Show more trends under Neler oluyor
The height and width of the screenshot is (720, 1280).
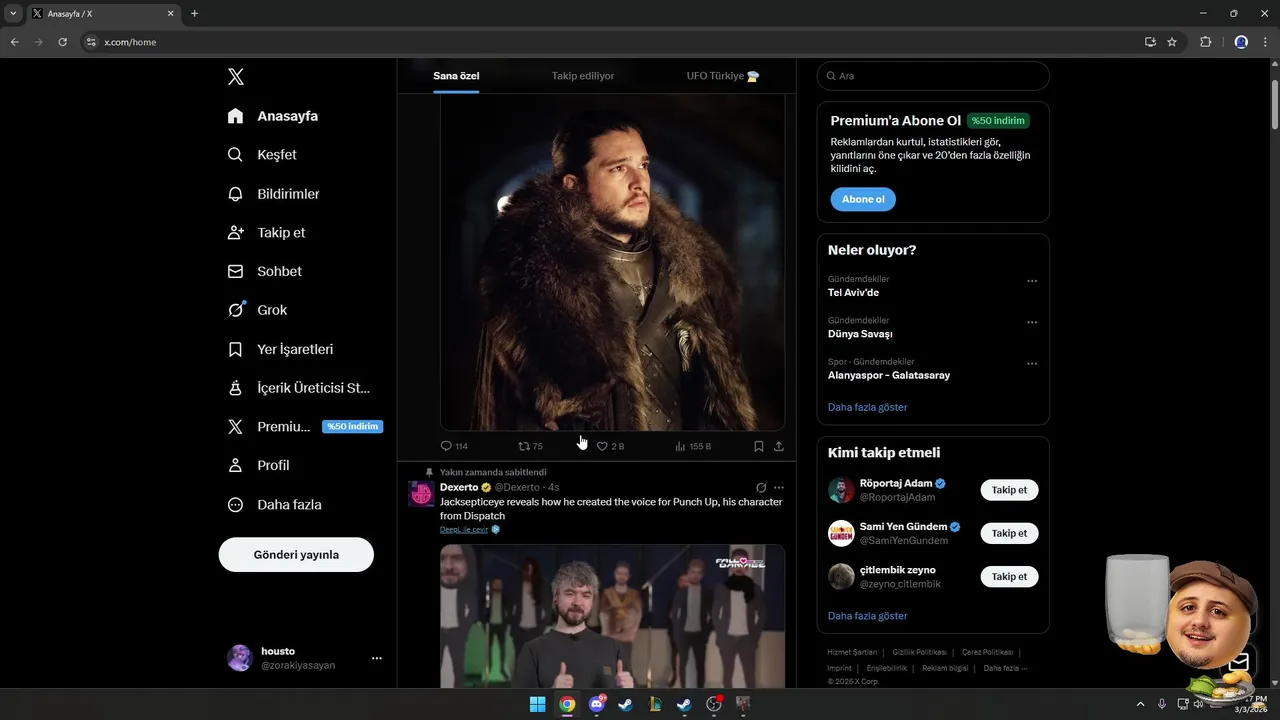pyautogui.click(x=868, y=407)
